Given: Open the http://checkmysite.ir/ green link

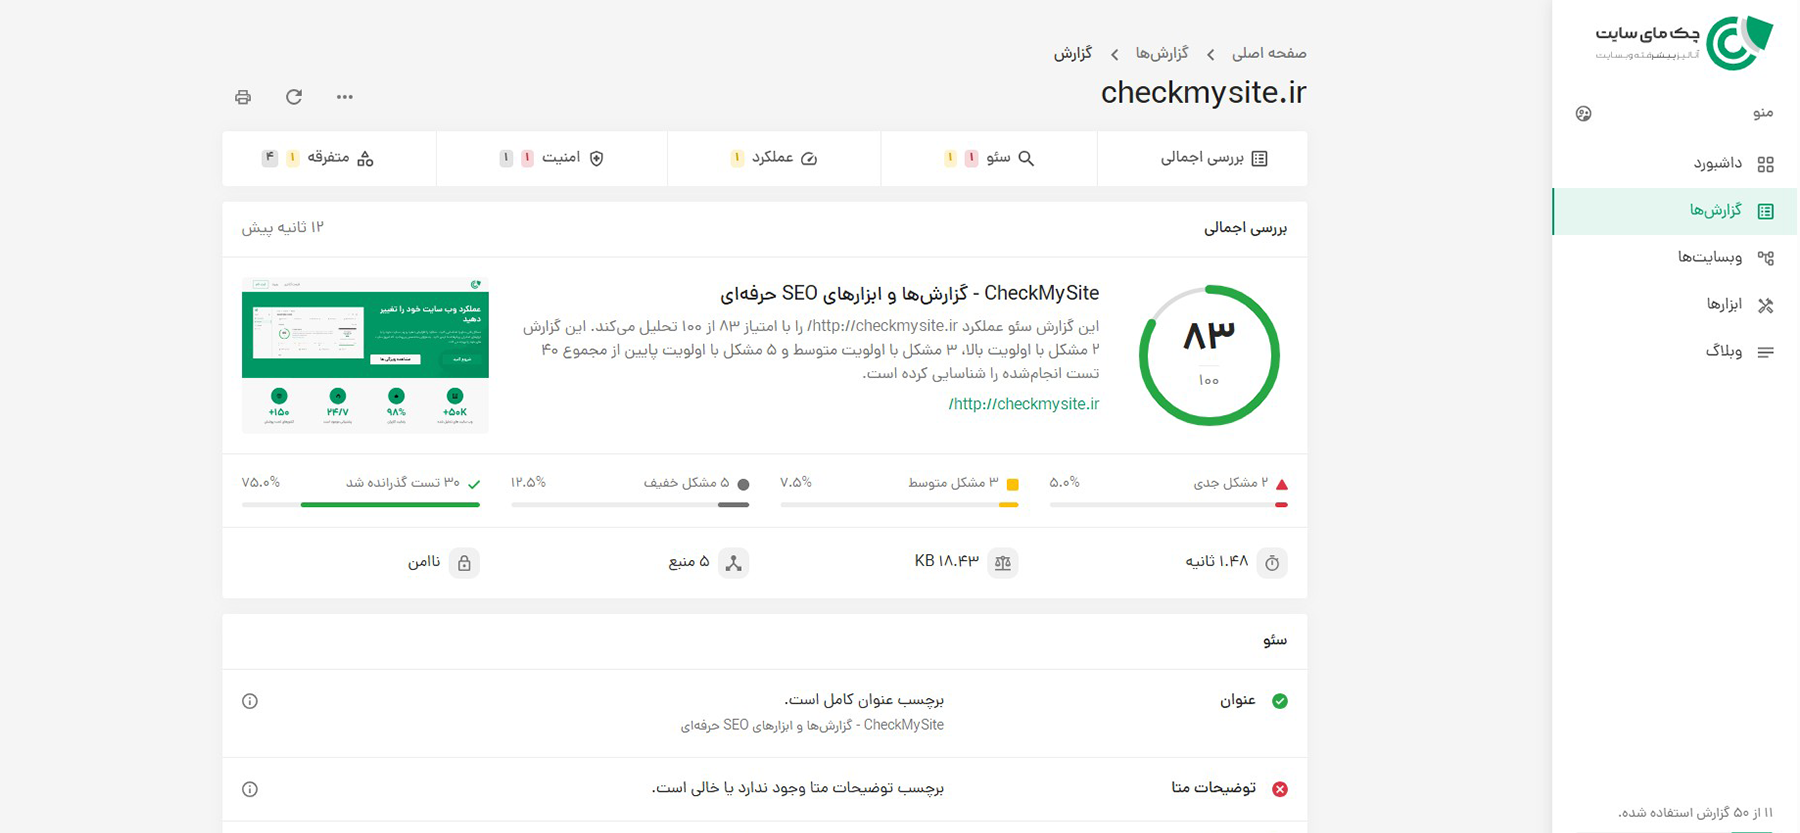Looking at the screenshot, I should (x=1024, y=404).
